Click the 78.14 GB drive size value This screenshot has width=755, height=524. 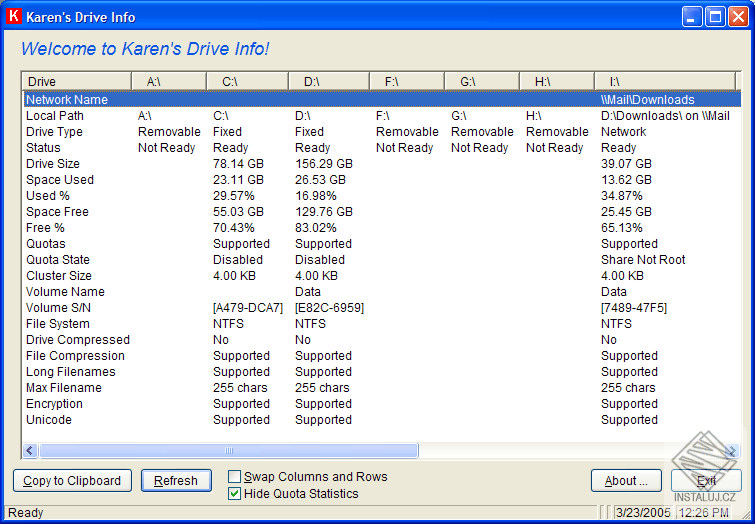point(238,163)
